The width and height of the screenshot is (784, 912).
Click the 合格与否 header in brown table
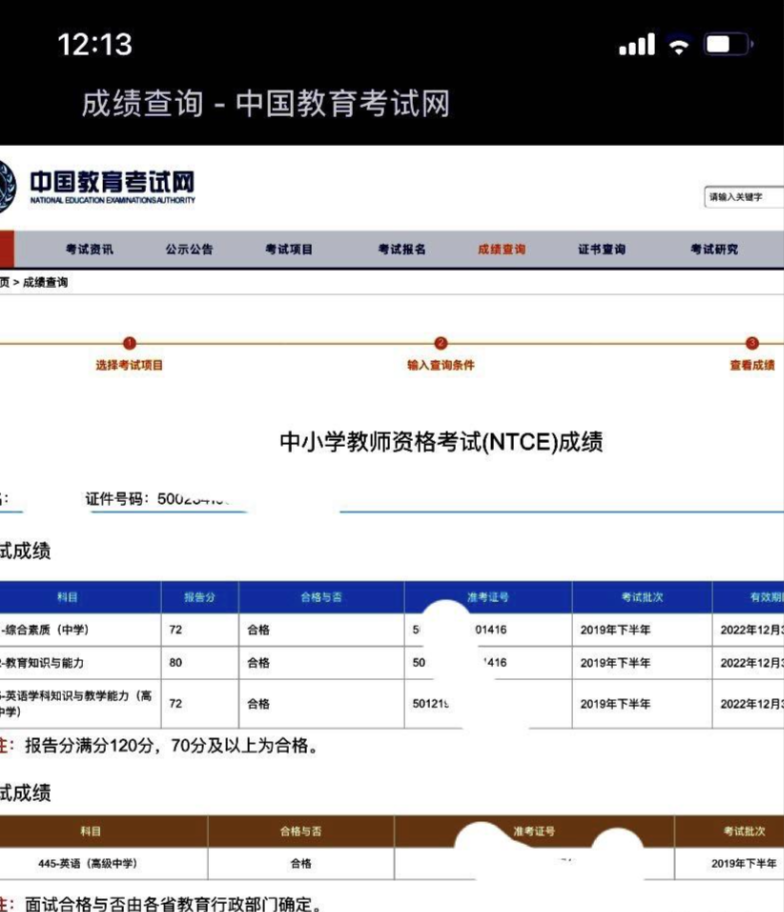[301, 832]
